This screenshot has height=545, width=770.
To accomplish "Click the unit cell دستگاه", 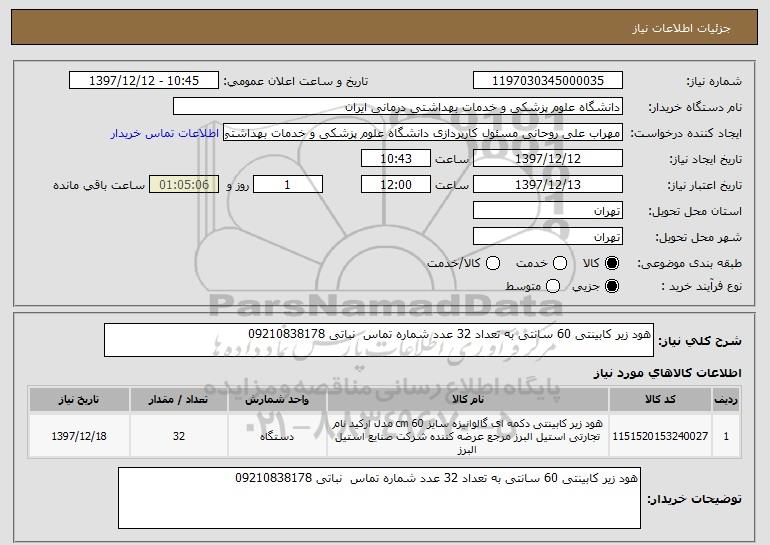I will coord(277,436).
